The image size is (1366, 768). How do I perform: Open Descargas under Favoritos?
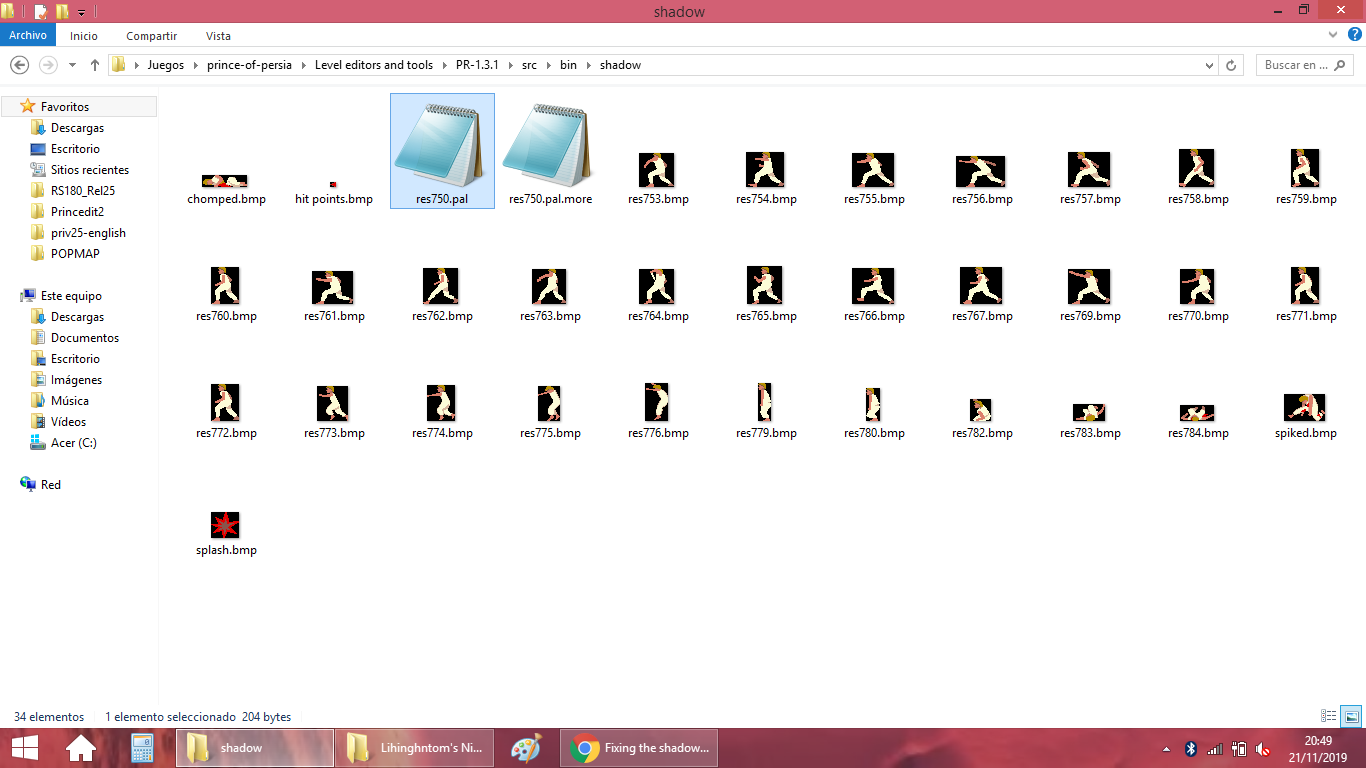(x=77, y=128)
